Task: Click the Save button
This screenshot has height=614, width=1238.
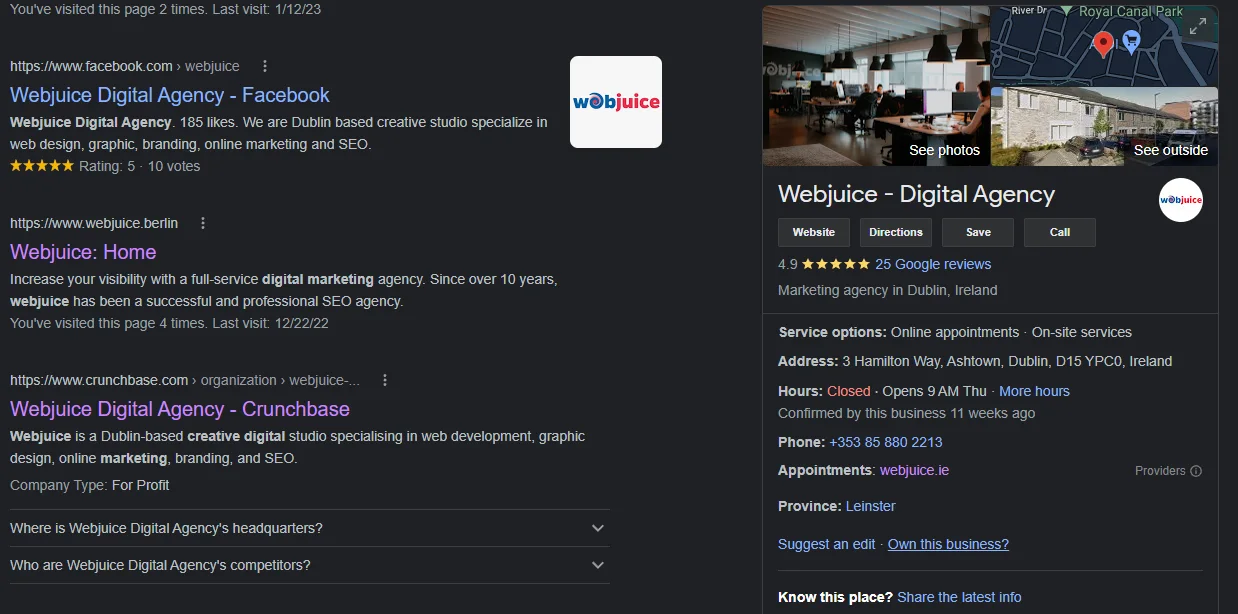Action: click(x=978, y=232)
